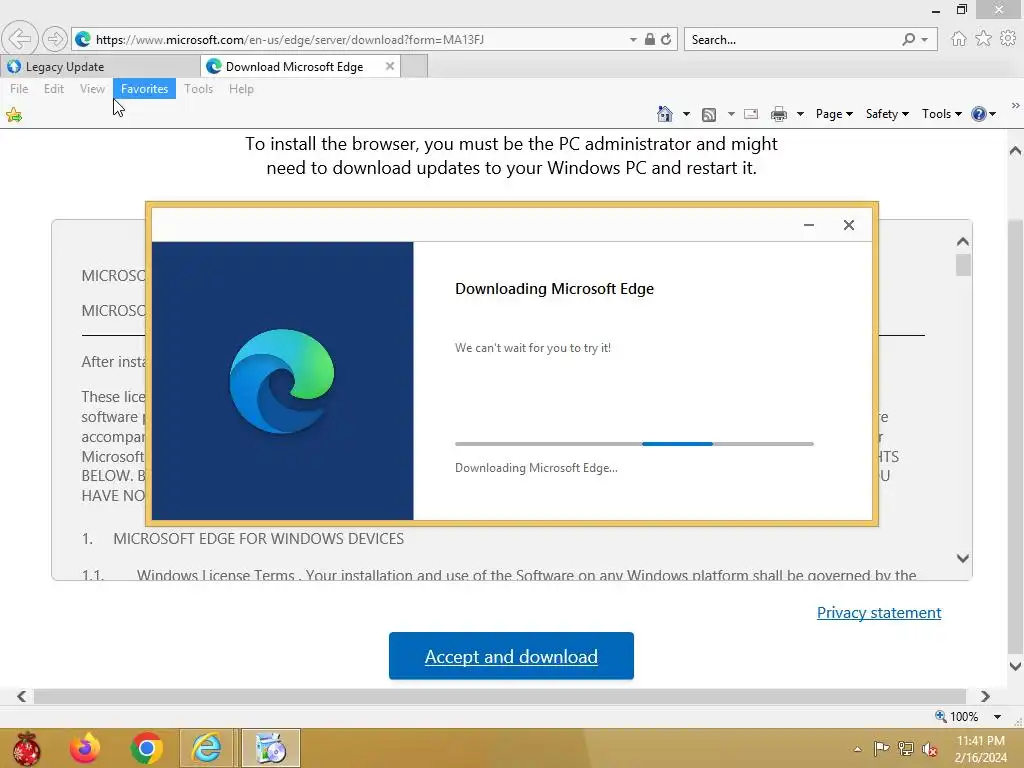
Task: Click the page vertical scrollbar down arrow
Action: pos(1015,667)
